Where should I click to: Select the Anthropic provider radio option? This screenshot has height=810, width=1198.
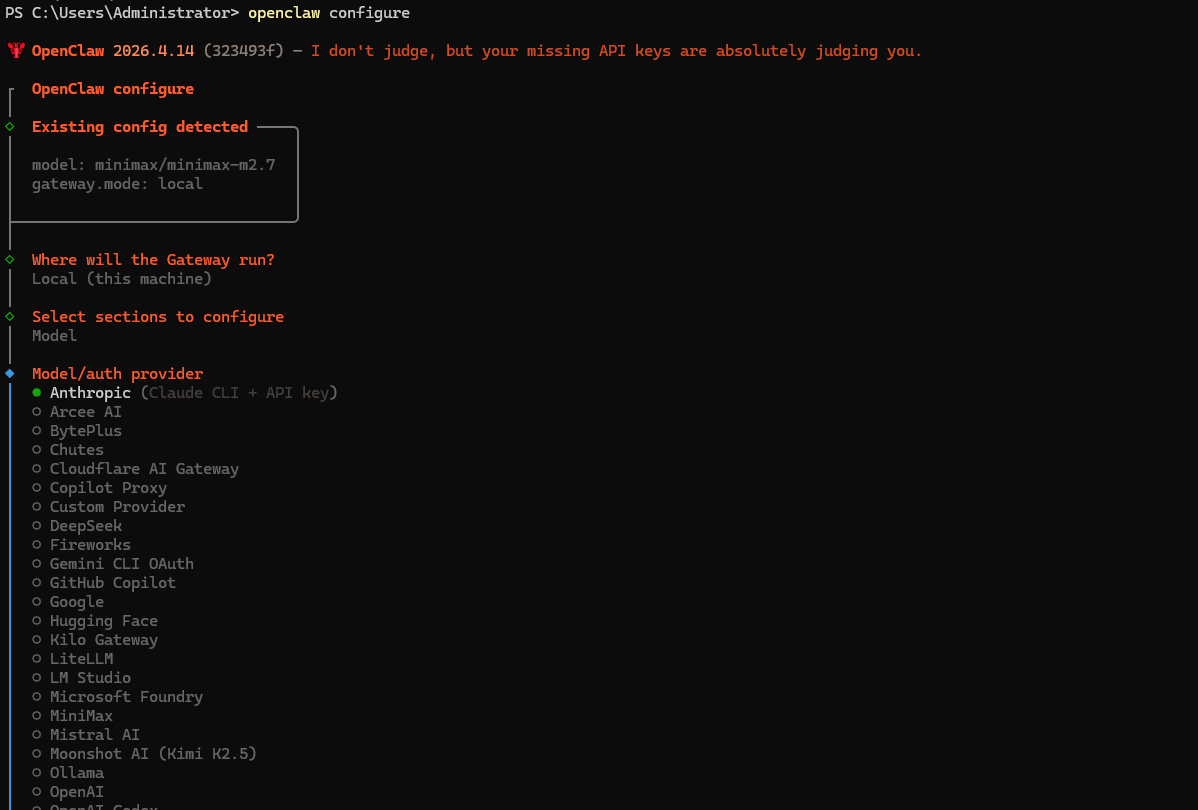(x=90, y=393)
